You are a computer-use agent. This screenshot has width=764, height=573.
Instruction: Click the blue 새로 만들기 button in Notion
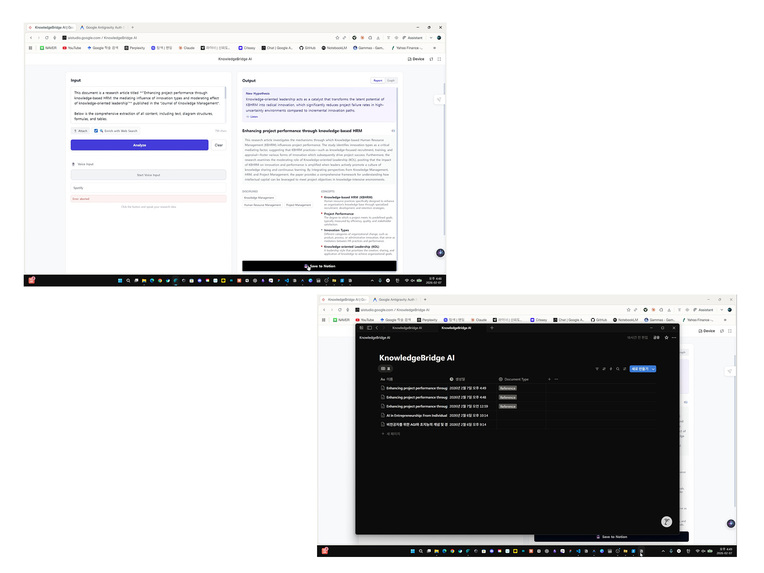pos(640,369)
